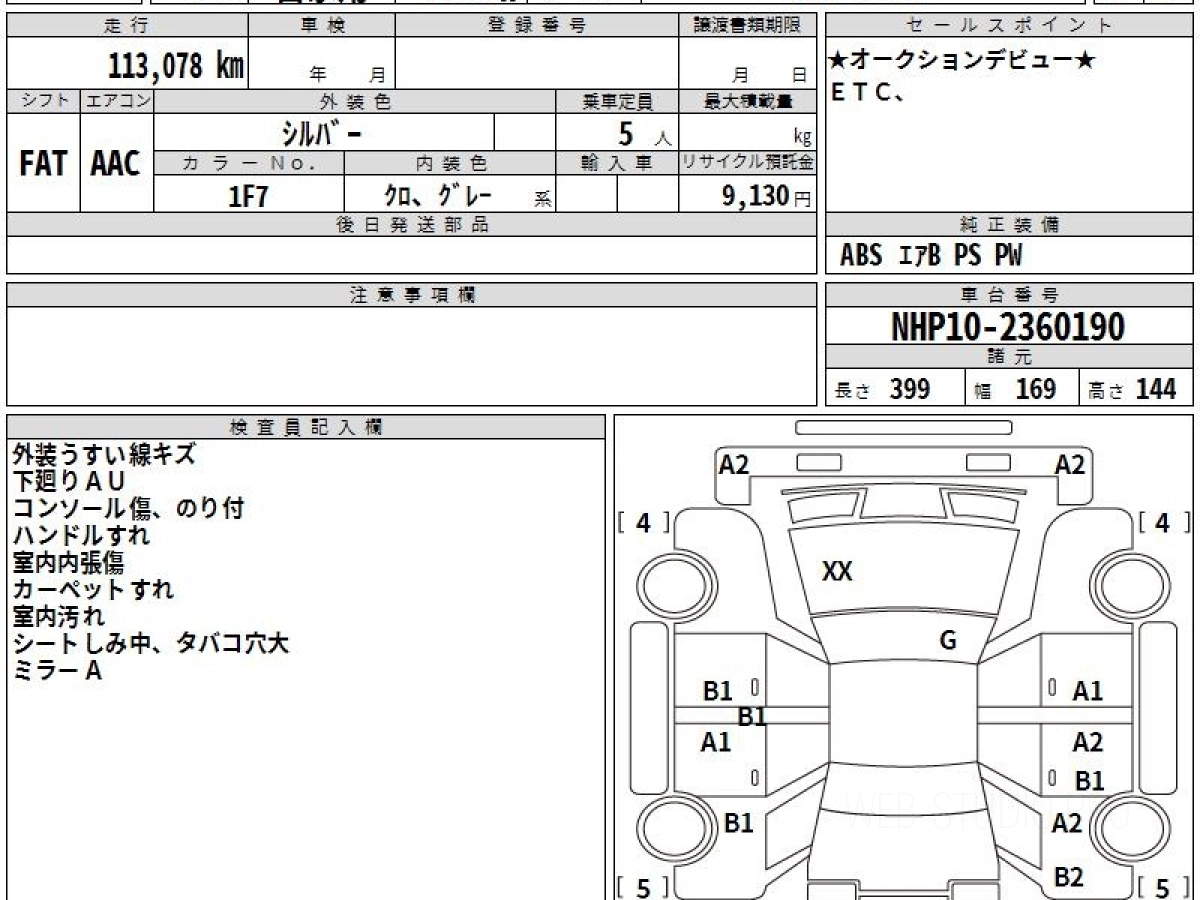
Task: Click the mileage value 113,078 km
Action: pos(176,67)
